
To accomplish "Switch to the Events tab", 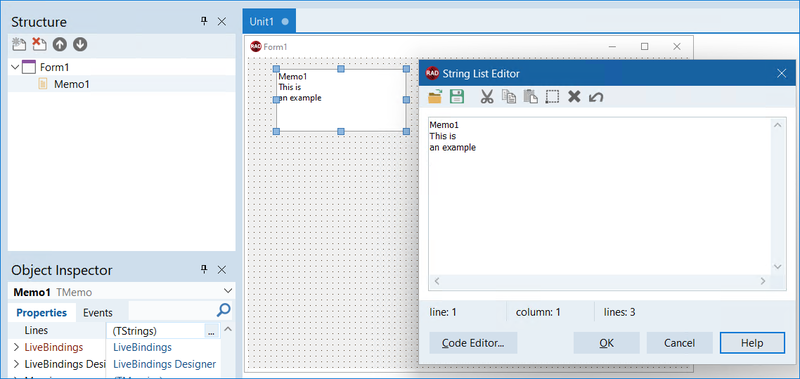I will [x=97, y=313].
